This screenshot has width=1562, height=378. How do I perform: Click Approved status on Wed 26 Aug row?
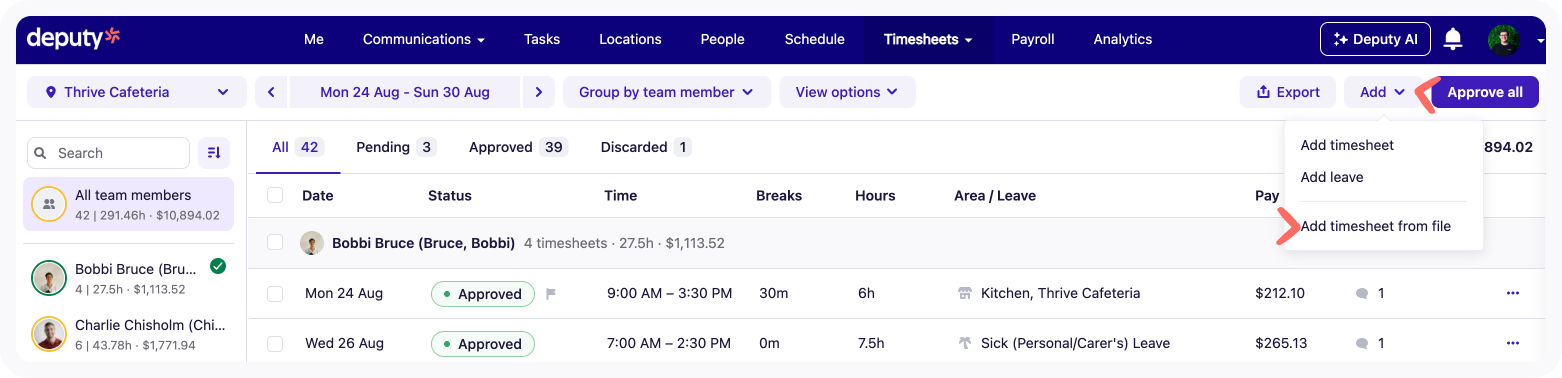click(483, 344)
